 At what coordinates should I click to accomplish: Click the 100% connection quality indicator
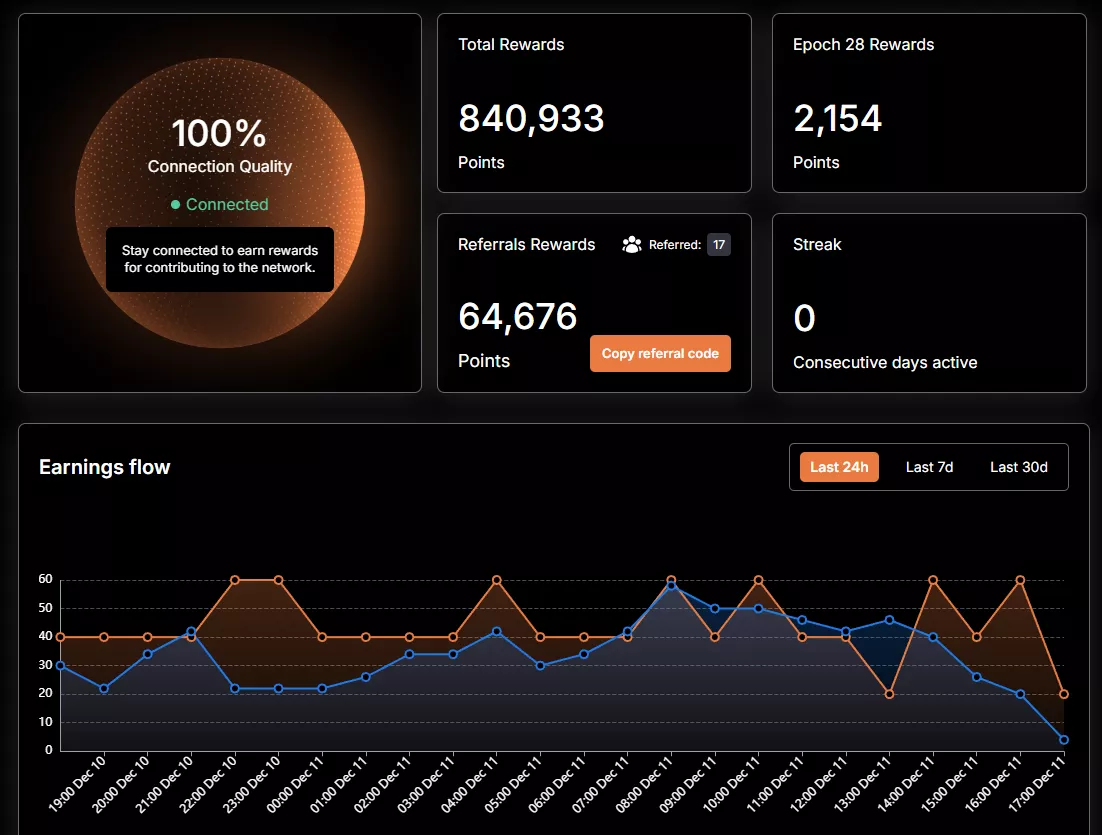pyautogui.click(x=219, y=131)
